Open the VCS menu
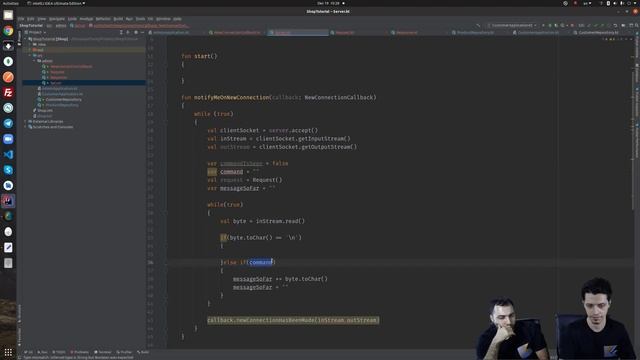 [150, 19]
